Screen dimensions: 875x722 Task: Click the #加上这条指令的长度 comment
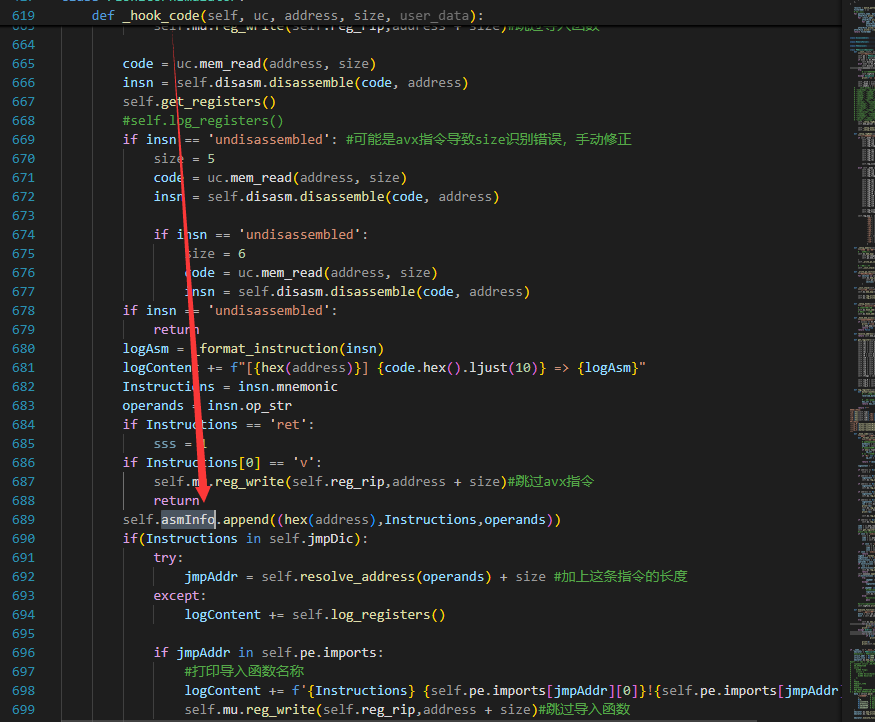621,576
